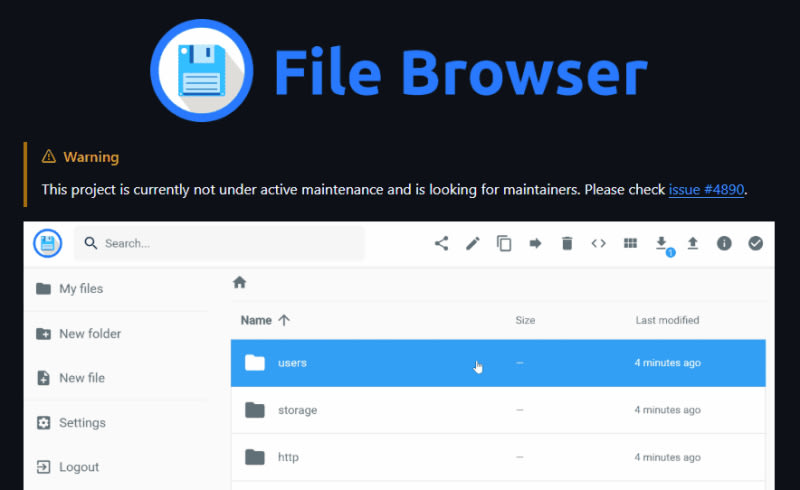Open My files in sidebar
This screenshot has width=800, height=490.
(80, 289)
